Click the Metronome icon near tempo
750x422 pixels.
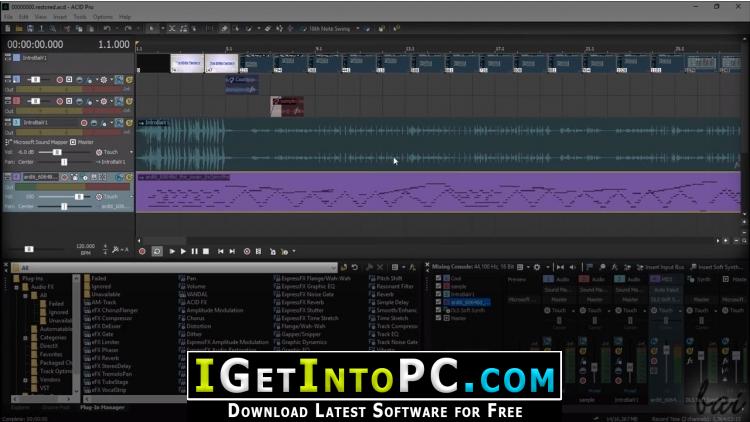pyautogui.click(x=115, y=250)
